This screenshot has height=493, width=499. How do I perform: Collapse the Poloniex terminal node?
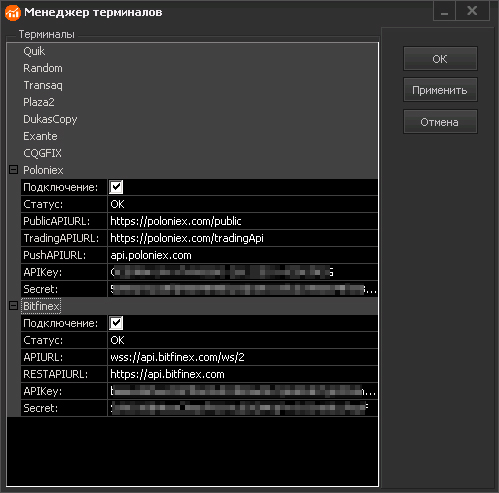tap(13, 170)
